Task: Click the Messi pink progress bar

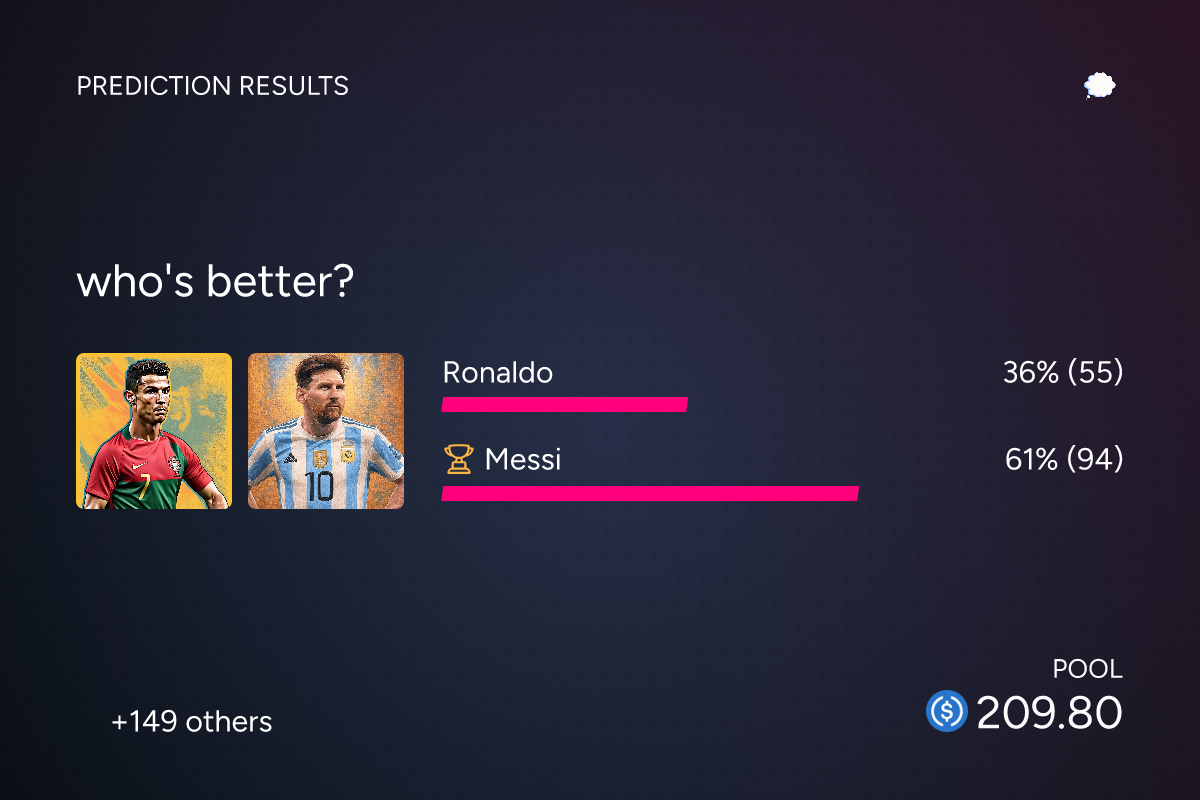Action: click(x=650, y=493)
